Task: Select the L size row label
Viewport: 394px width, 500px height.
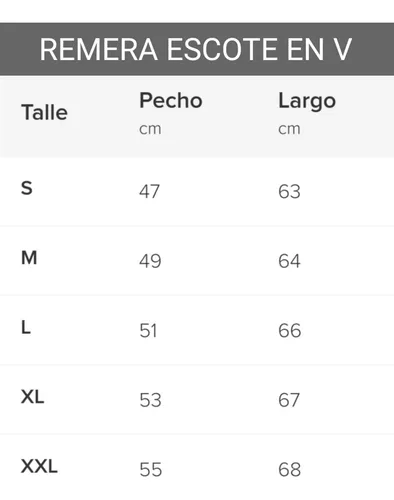Action: coord(26,327)
